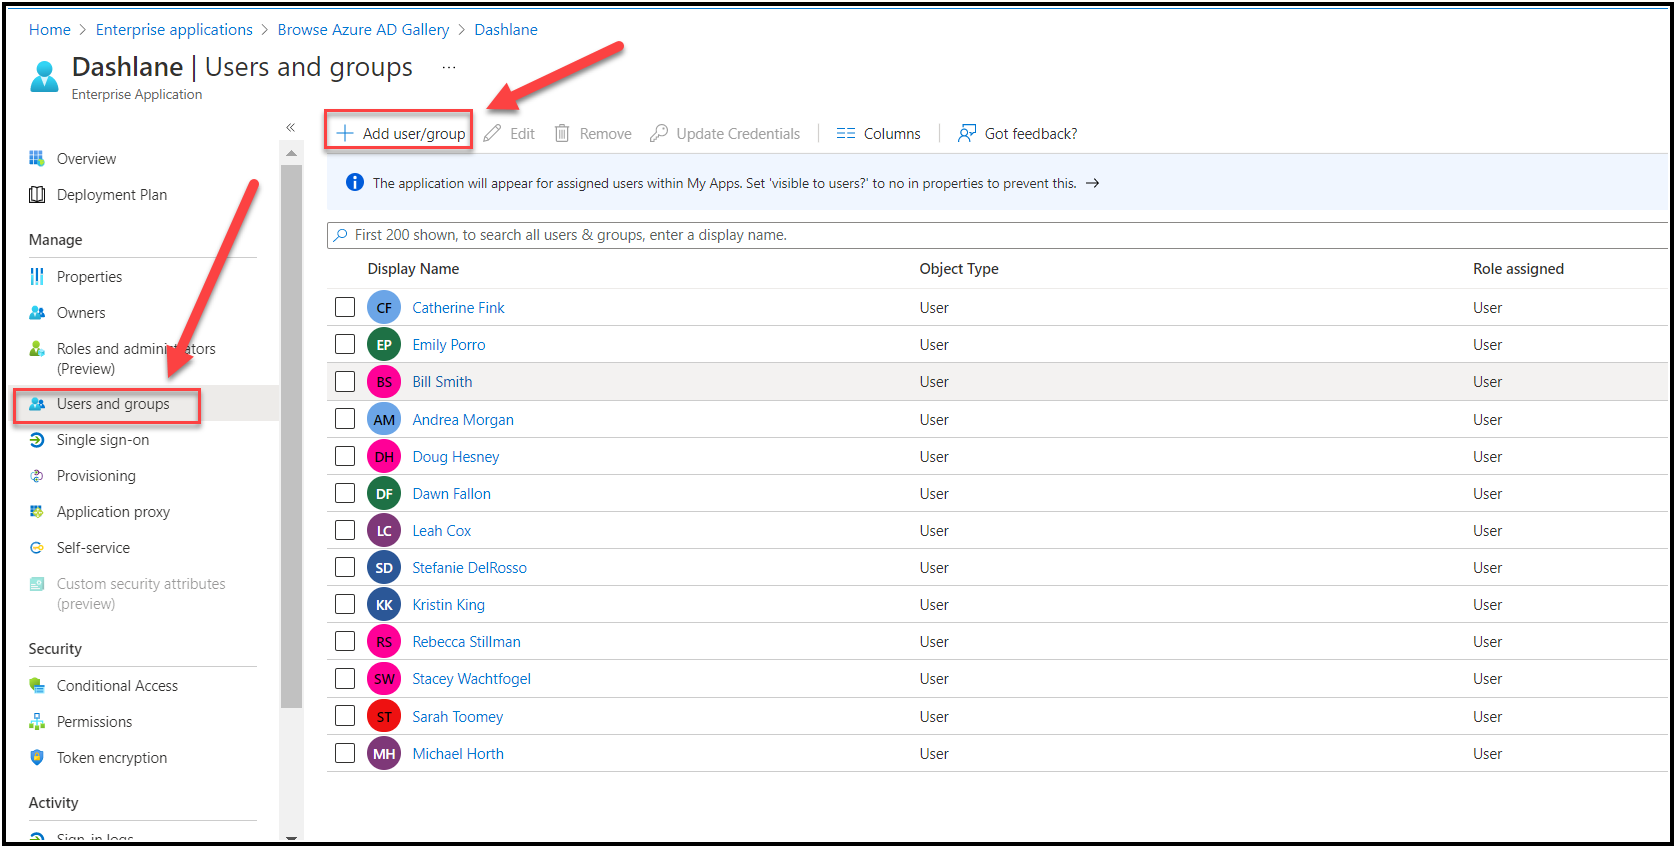Open the Conditional Access menu item
This screenshot has height=848, width=1676.
tap(117, 686)
